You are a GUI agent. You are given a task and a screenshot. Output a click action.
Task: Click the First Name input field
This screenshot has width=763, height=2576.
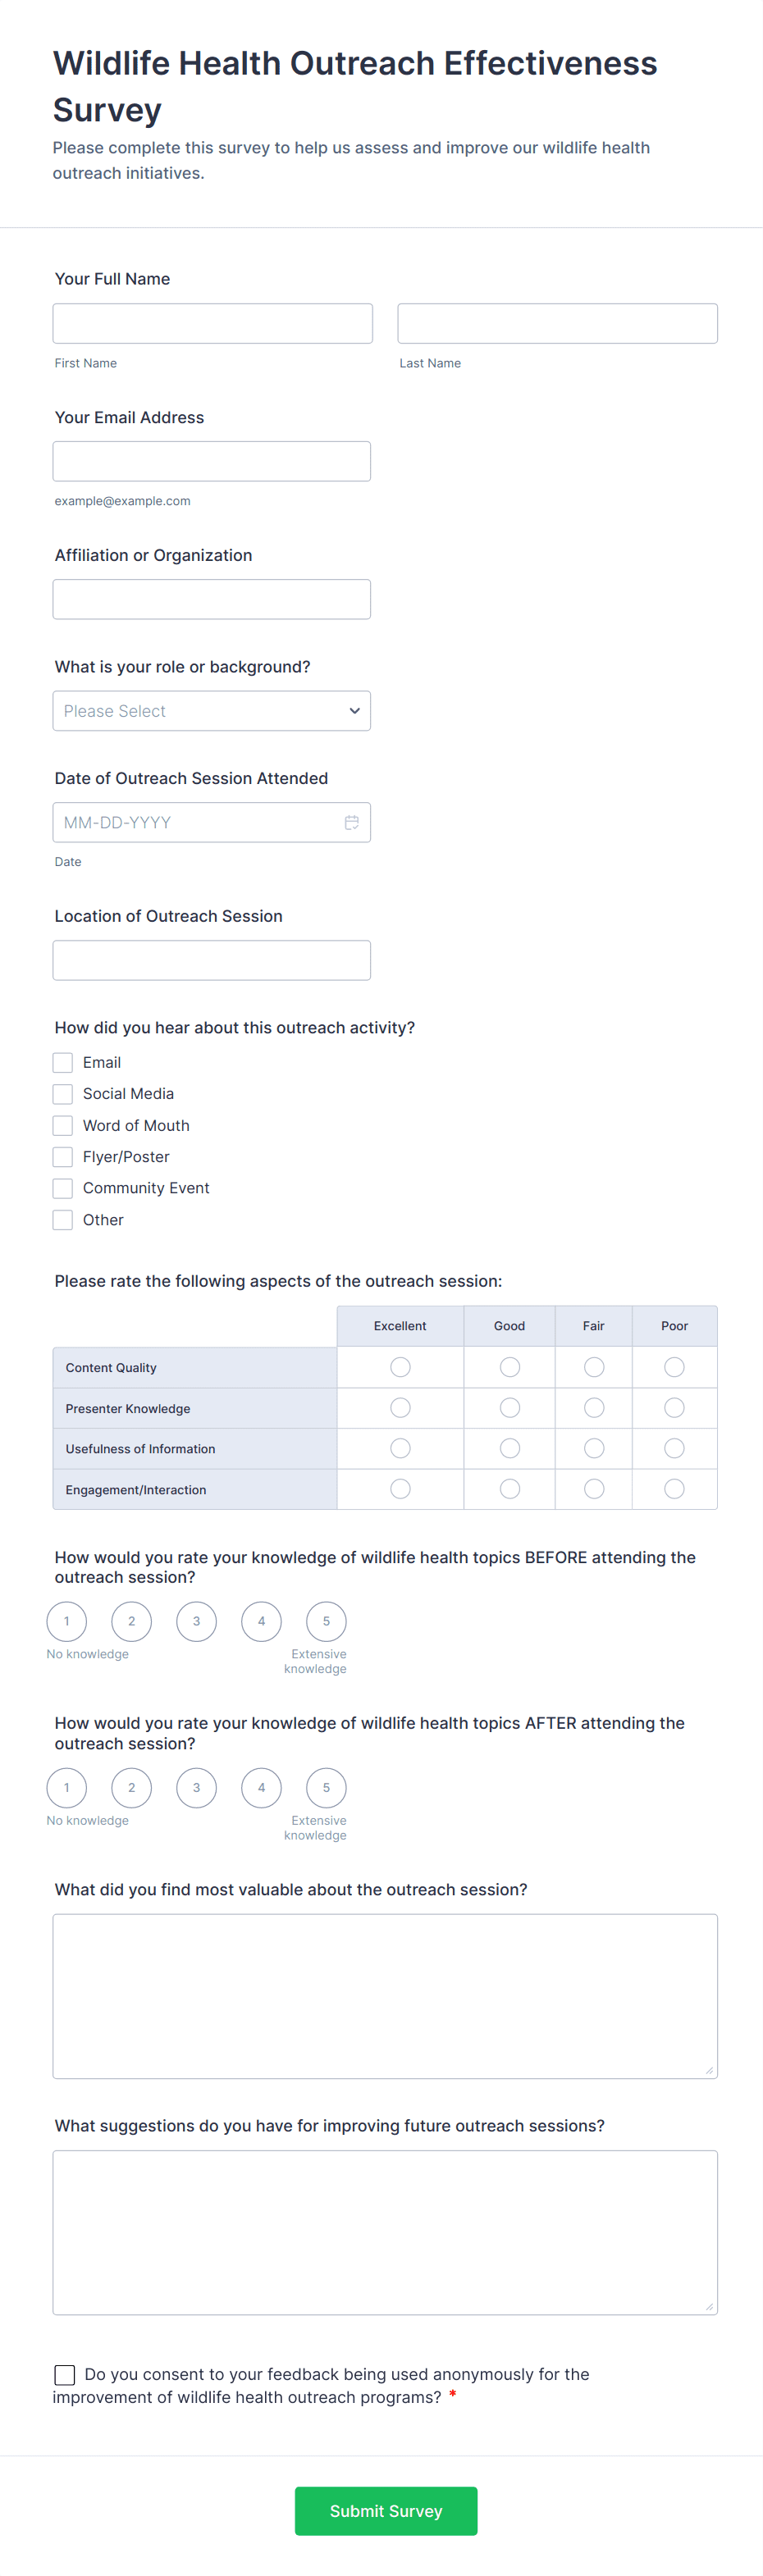pyautogui.click(x=211, y=322)
